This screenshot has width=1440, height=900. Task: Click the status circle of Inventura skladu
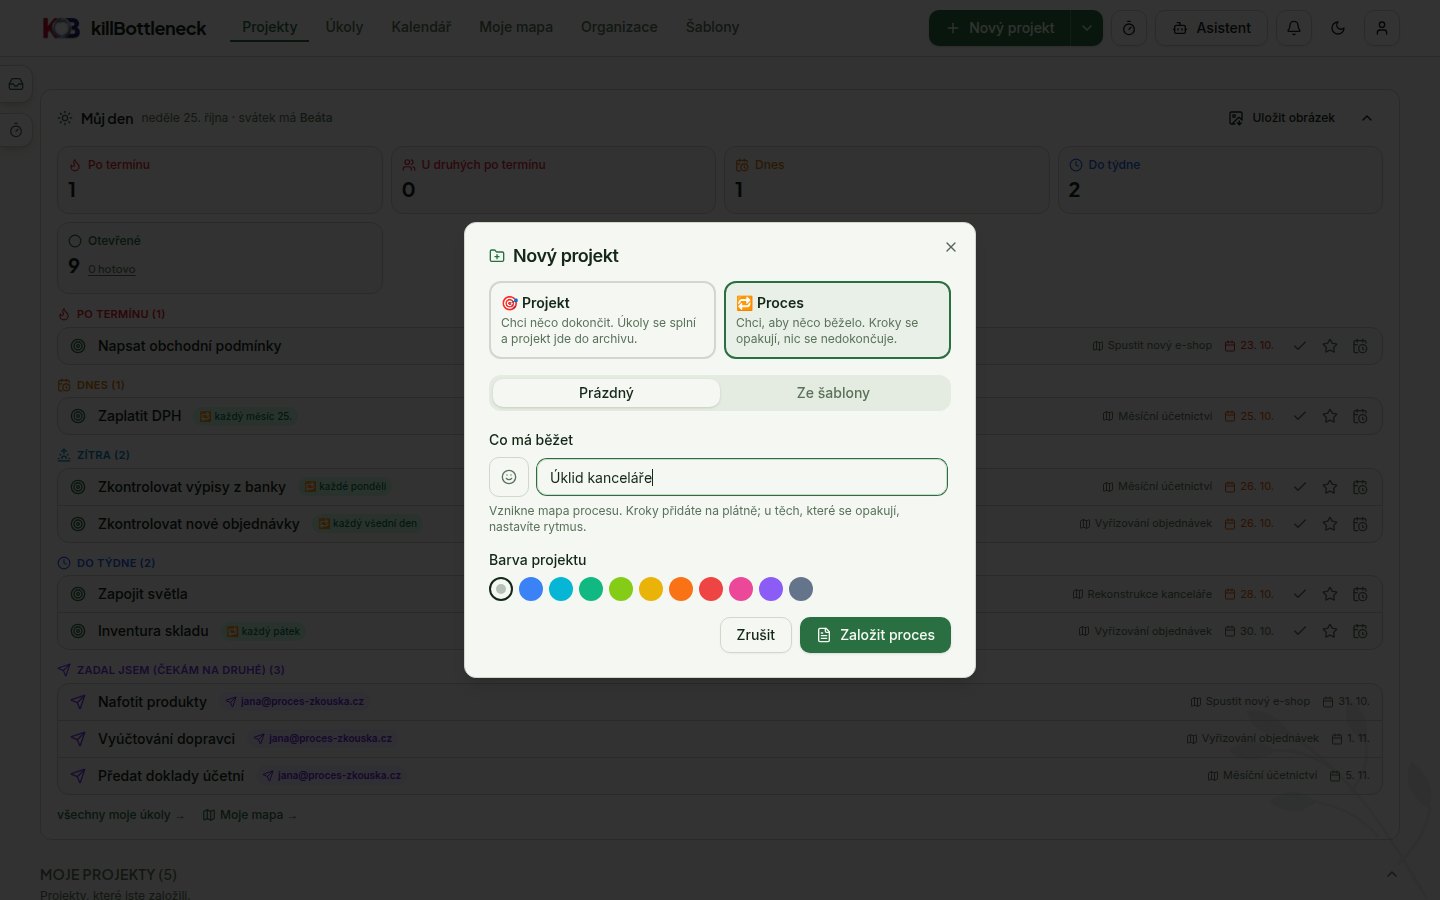coord(78,631)
